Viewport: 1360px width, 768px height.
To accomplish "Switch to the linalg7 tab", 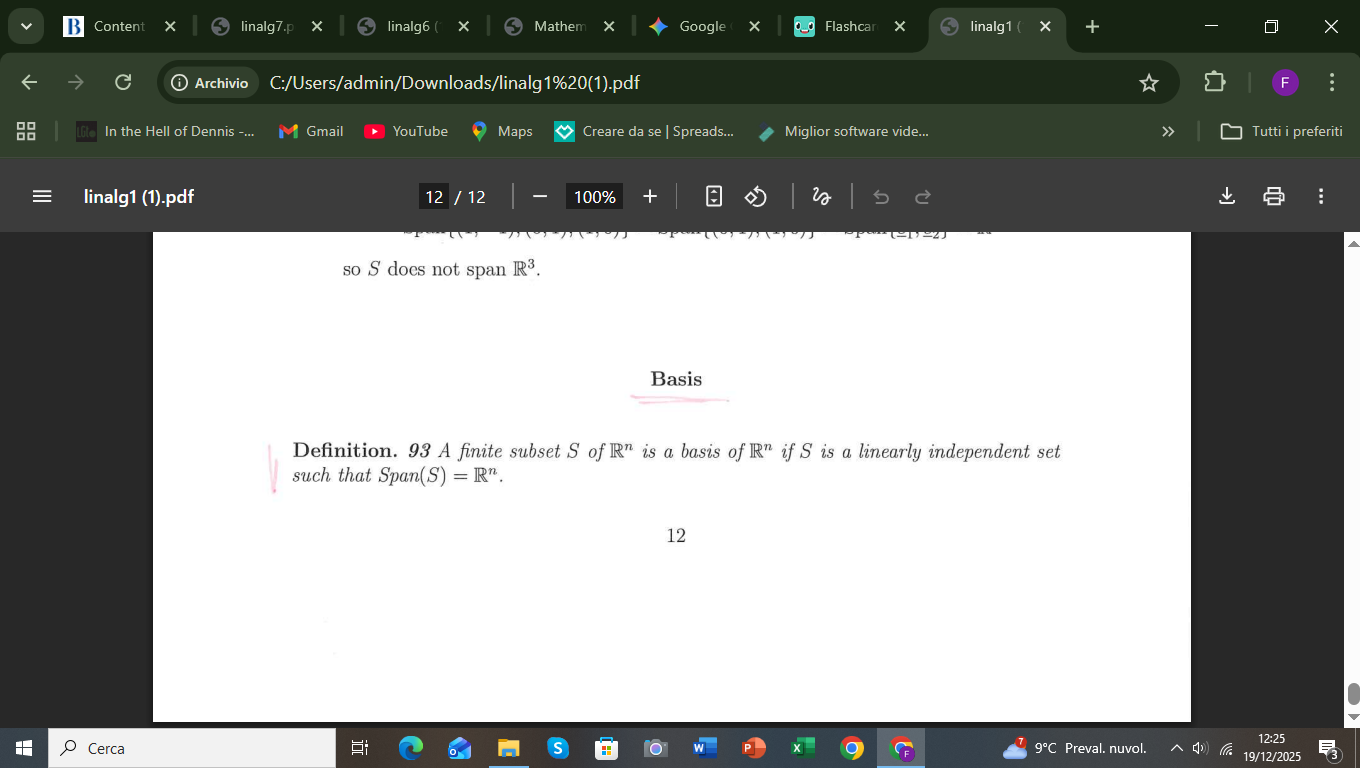I will [266, 26].
